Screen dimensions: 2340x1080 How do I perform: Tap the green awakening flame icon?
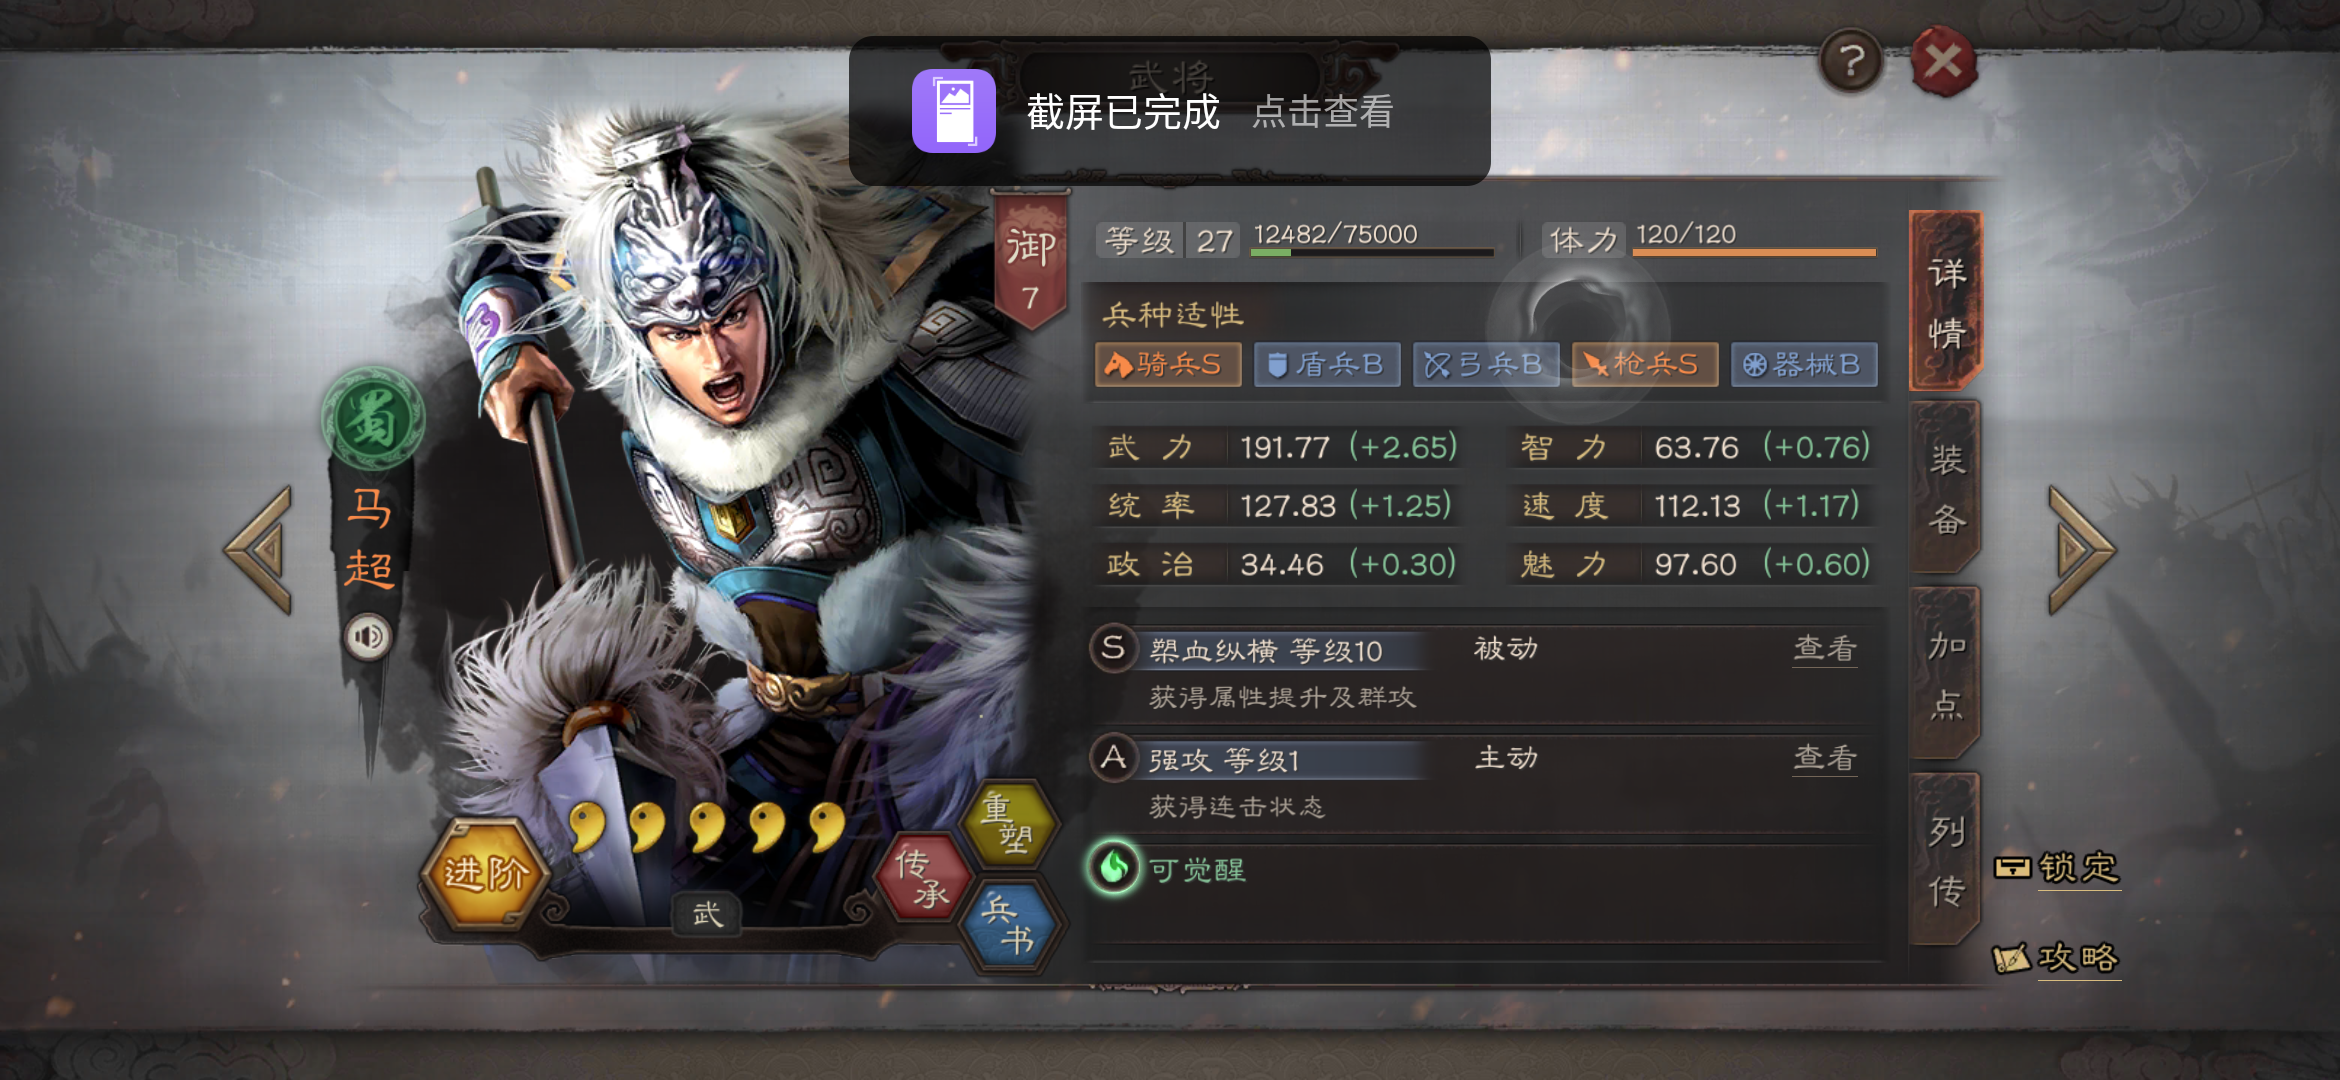pos(1113,867)
